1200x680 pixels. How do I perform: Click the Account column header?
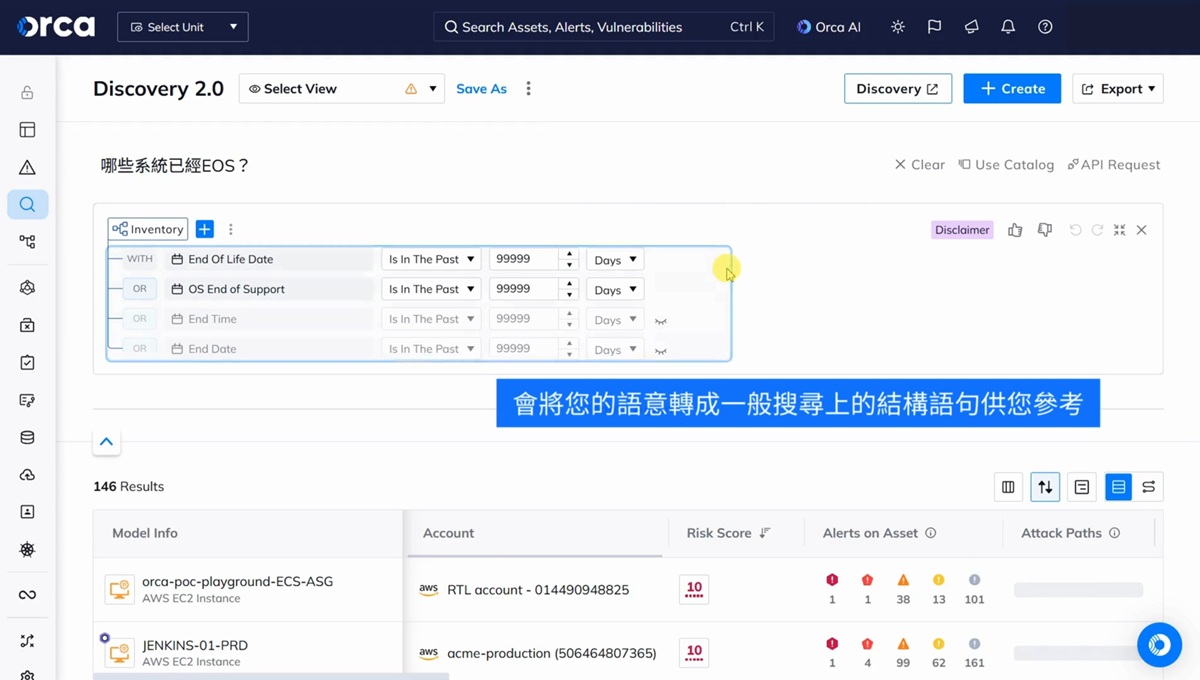[448, 533]
